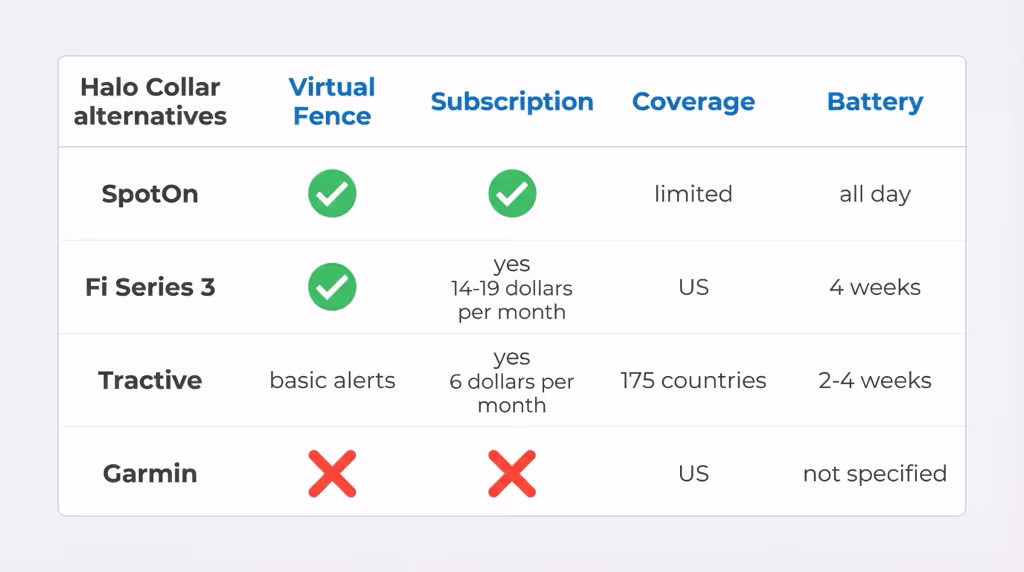Image resolution: width=1024 pixels, height=572 pixels.
Task: Select the Virtual Fence column header
Action: (332, 102)
